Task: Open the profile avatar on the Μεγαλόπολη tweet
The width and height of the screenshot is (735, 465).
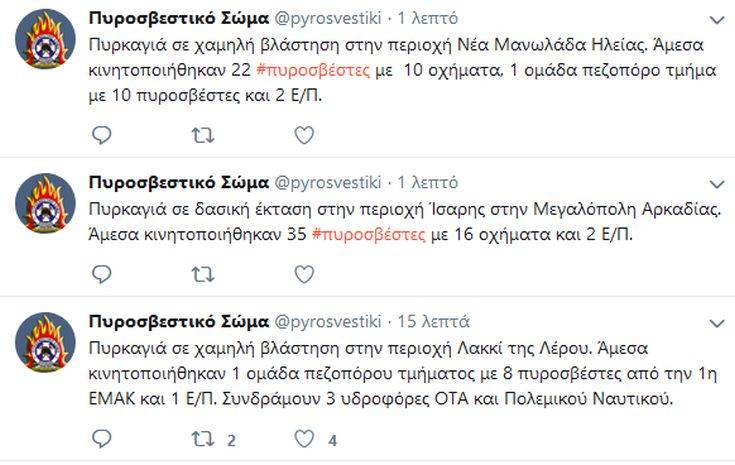Action: click(x=45, y=205)
